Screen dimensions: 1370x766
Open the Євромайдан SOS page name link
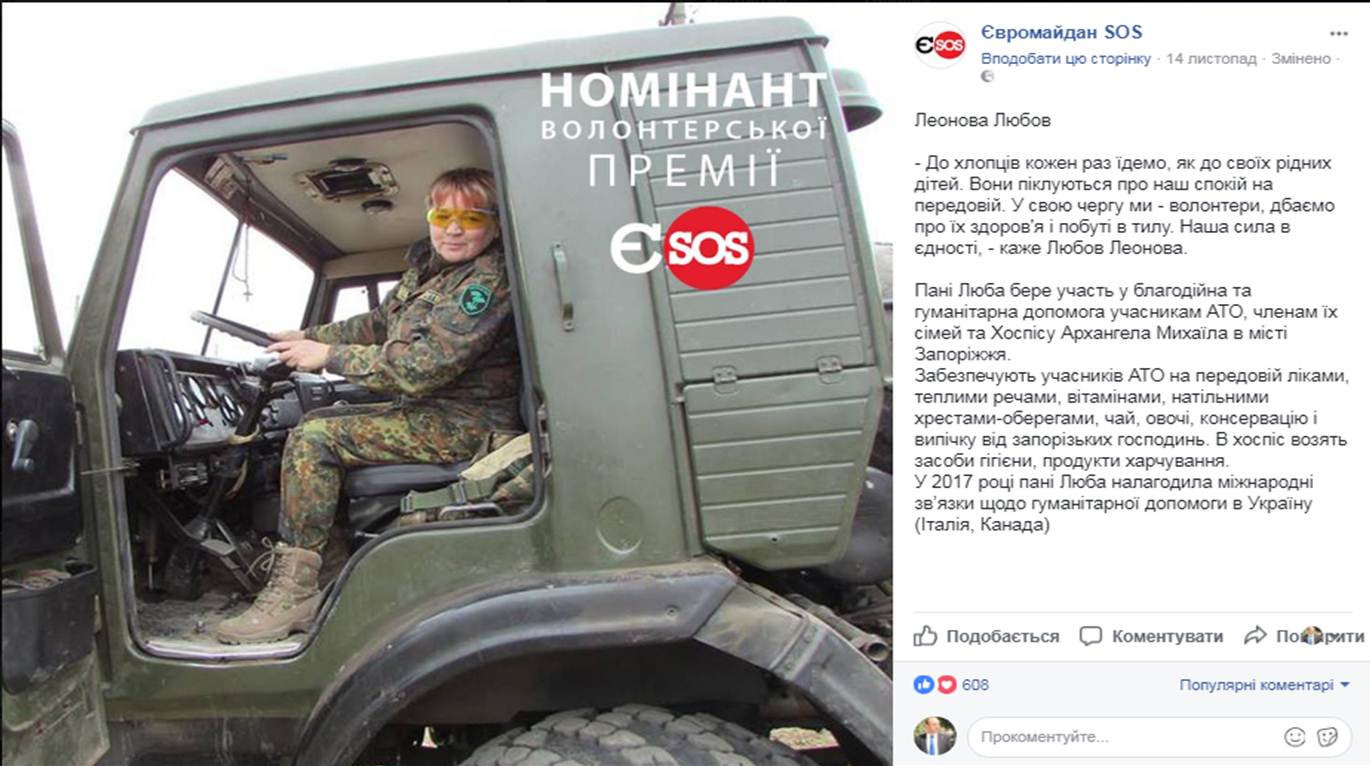tap(1062, 32)
